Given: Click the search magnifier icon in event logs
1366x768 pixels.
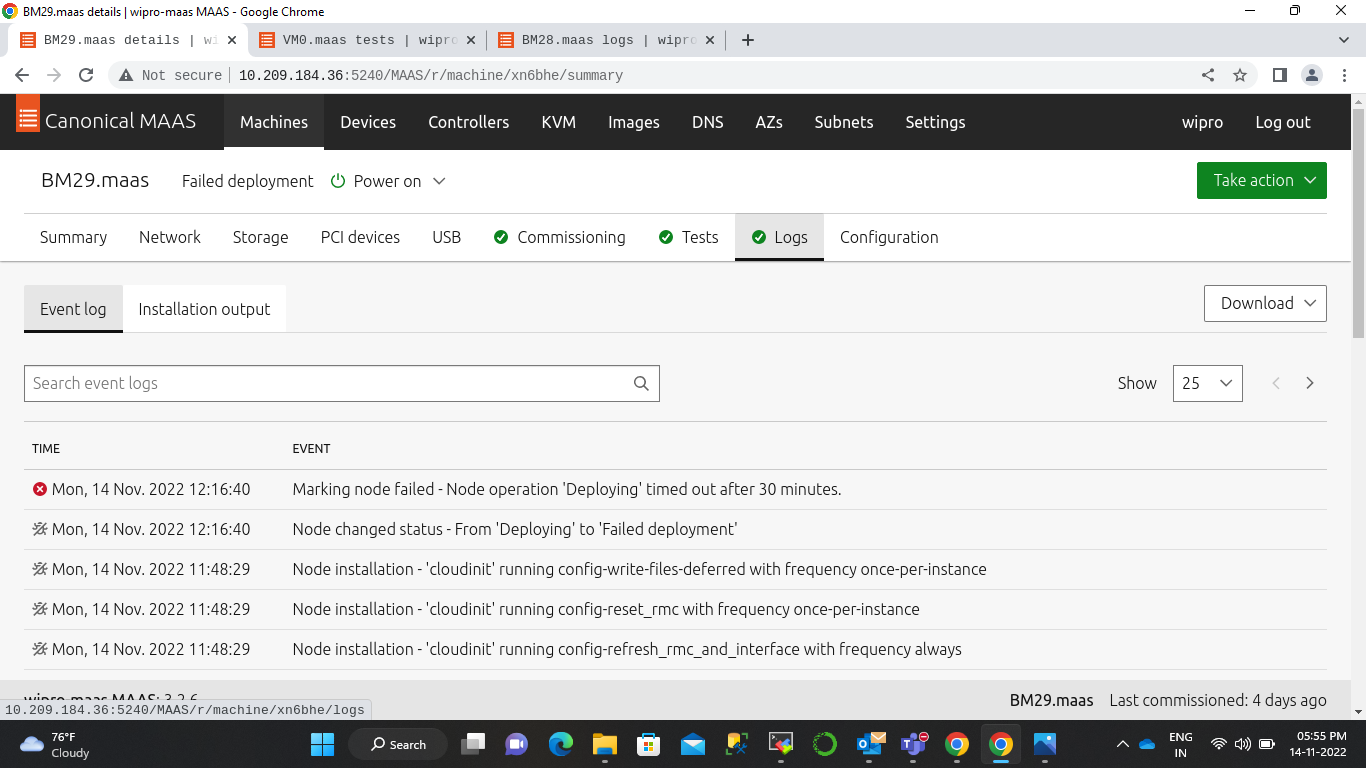Looking at the screenshot, I should (641, 384).
